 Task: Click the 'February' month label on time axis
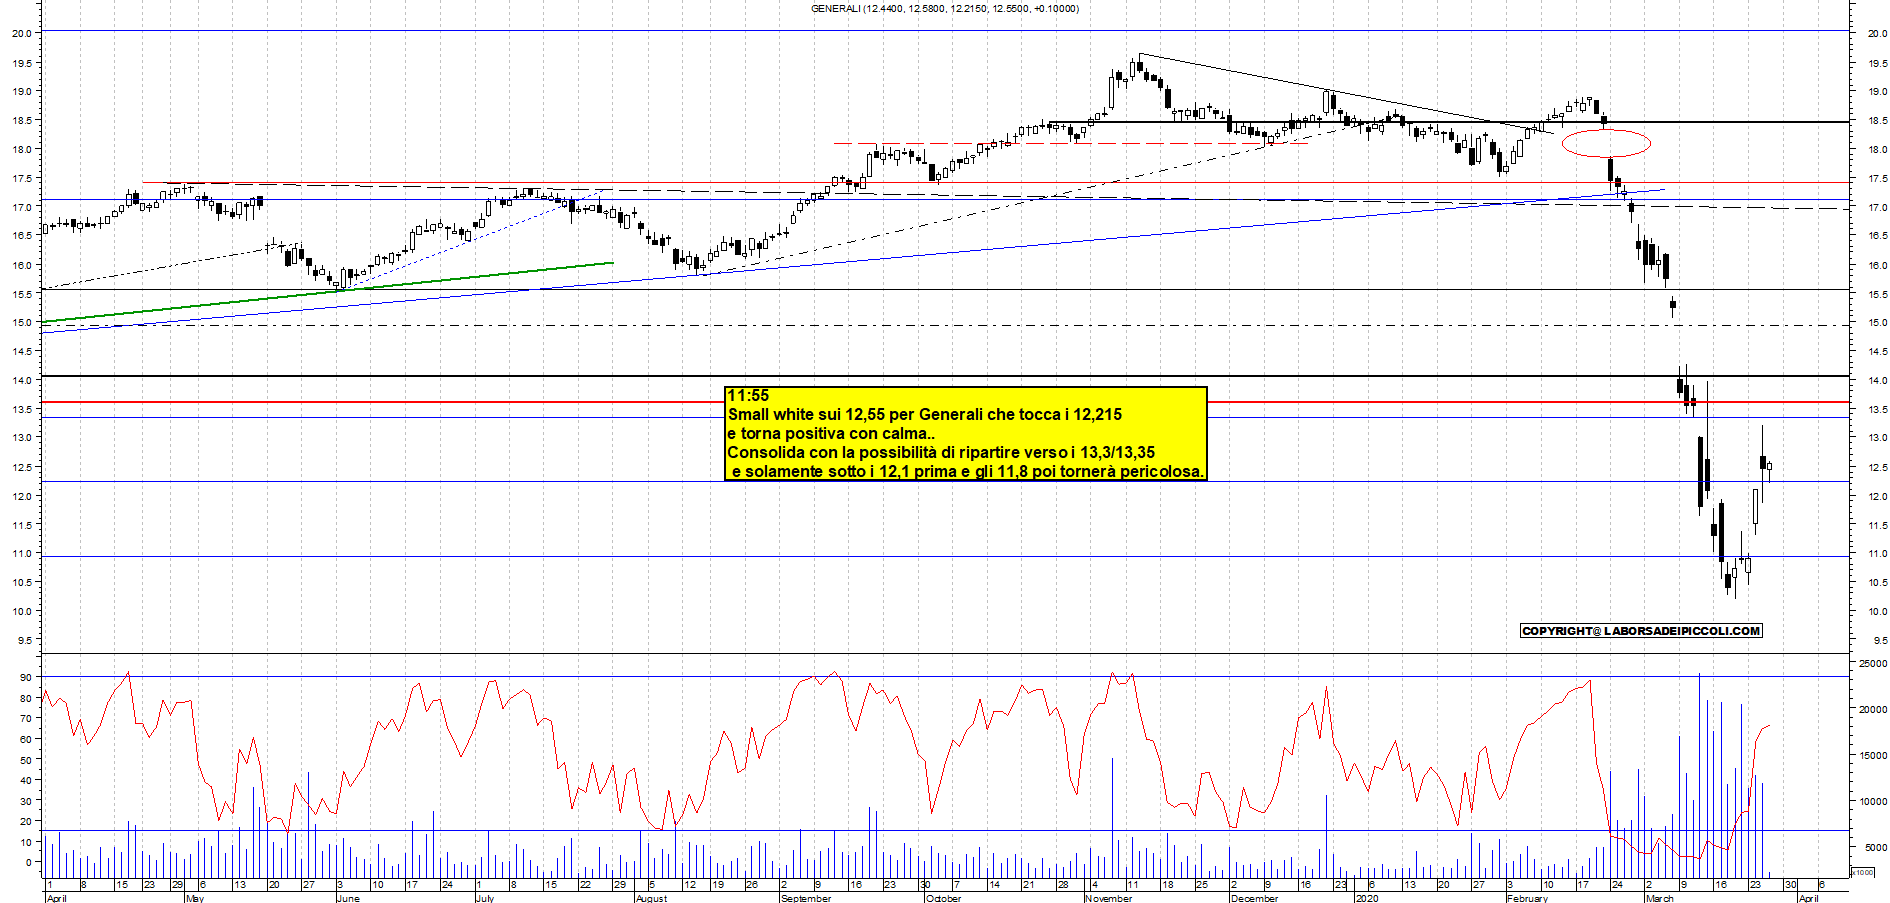1527,898
